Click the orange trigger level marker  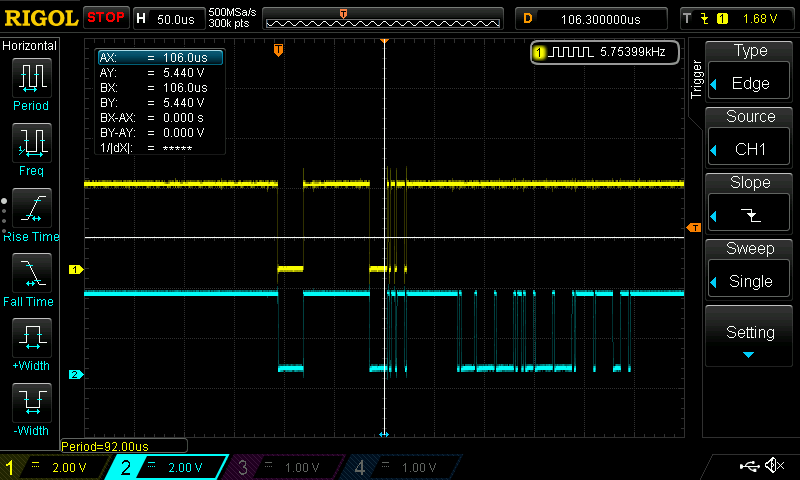pos(693,229)
